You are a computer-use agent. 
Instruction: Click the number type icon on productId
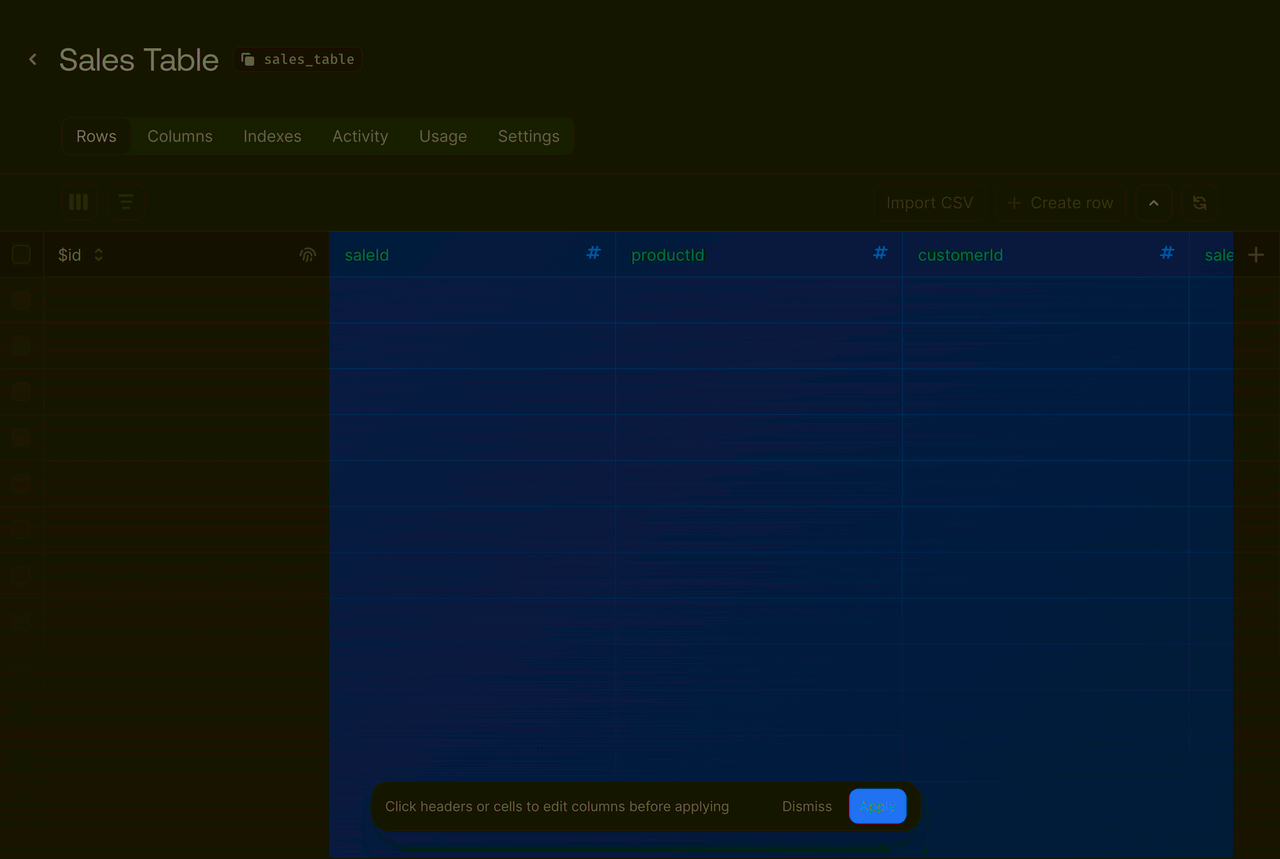tap(880, 253)
